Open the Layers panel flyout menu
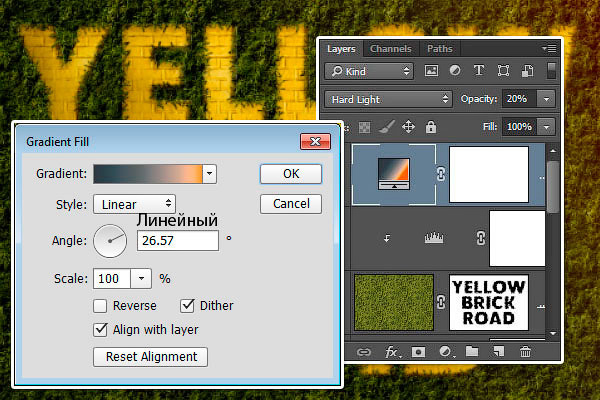 point(549,49)
